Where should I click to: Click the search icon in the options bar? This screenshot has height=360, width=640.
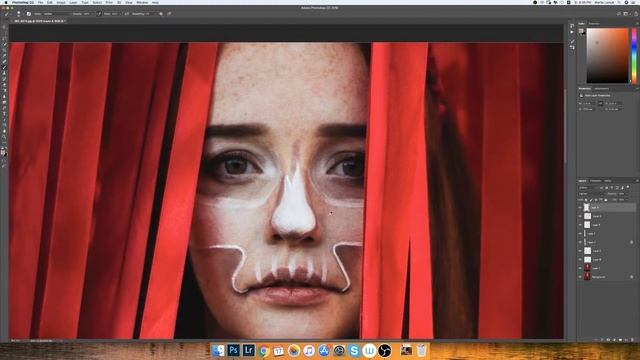619,14
